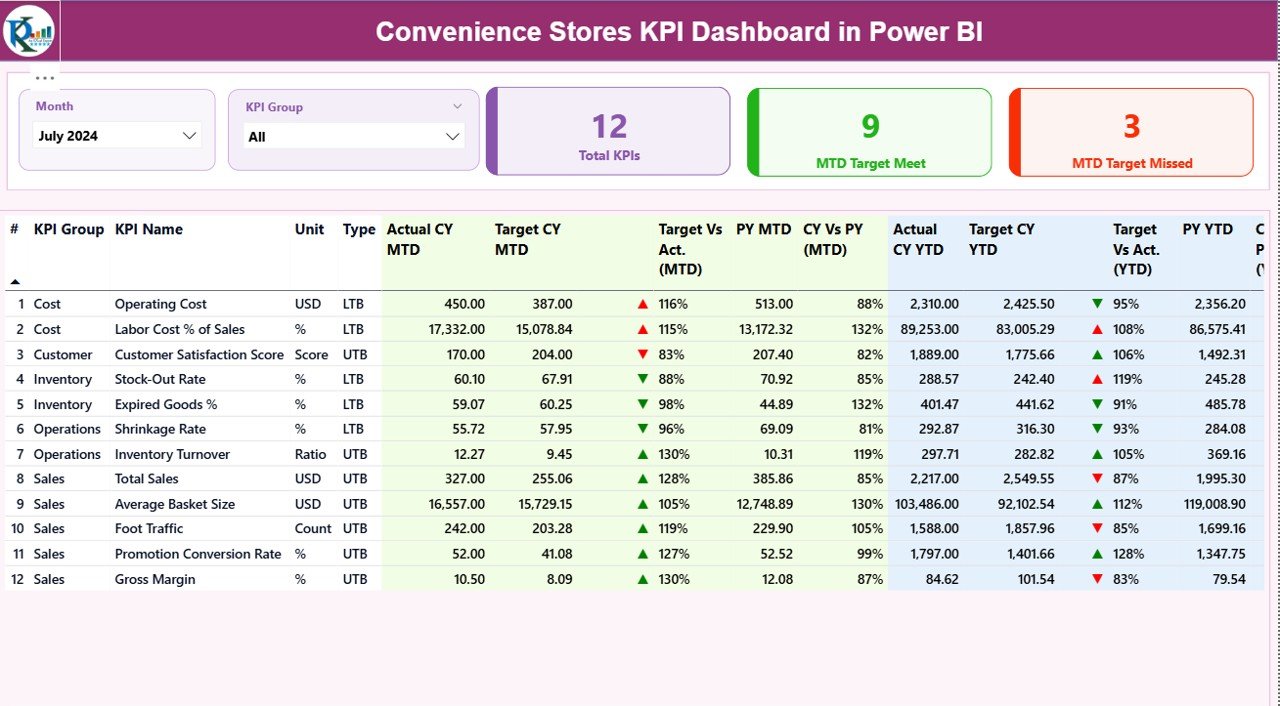Open the ellipsis more-options menu above the slicers
The width and height of the screenshot is (1280, 706).
[43, 77]
